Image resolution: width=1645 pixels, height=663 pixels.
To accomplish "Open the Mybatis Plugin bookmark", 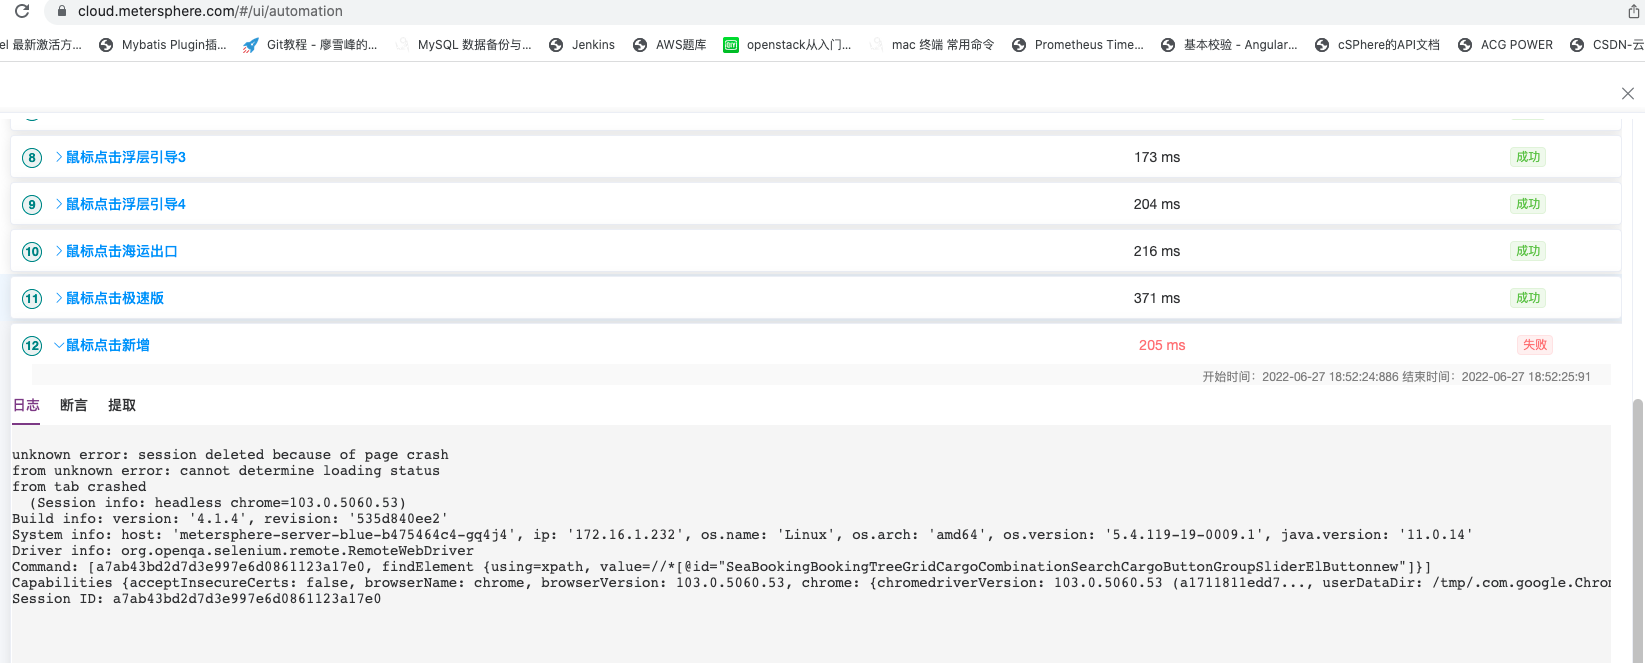I will coord(163,45).
